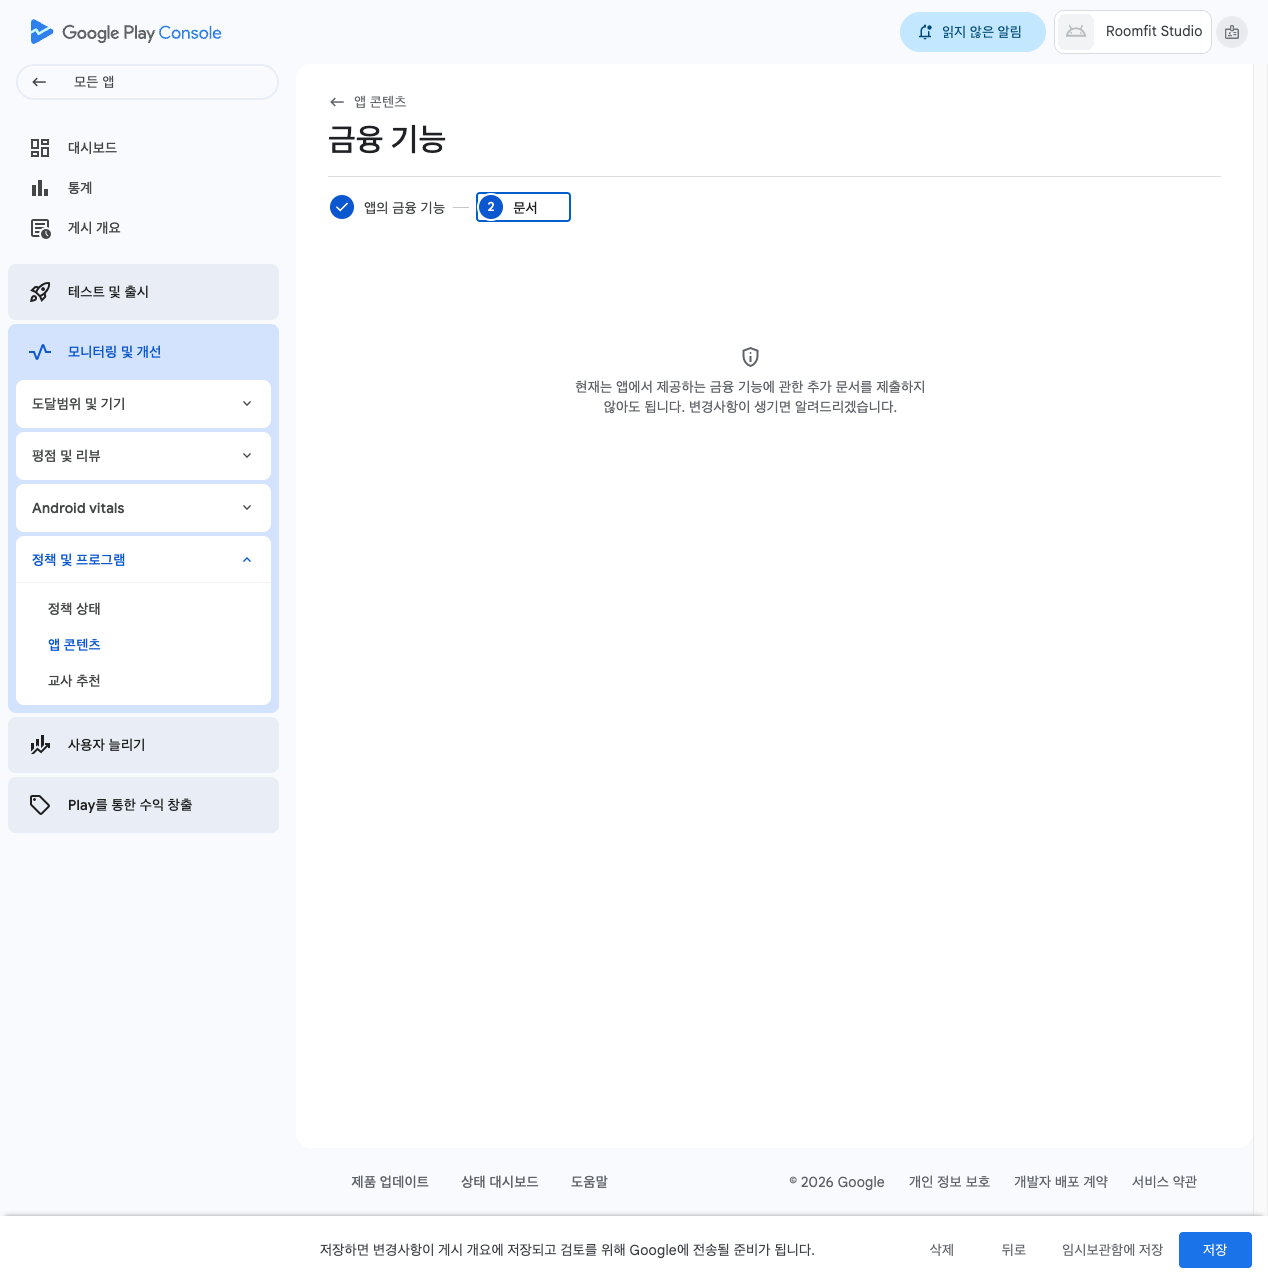Click the rocket icon for 테스트 및 출시
Screen dimensions: 1268x1284
(40, 292)
